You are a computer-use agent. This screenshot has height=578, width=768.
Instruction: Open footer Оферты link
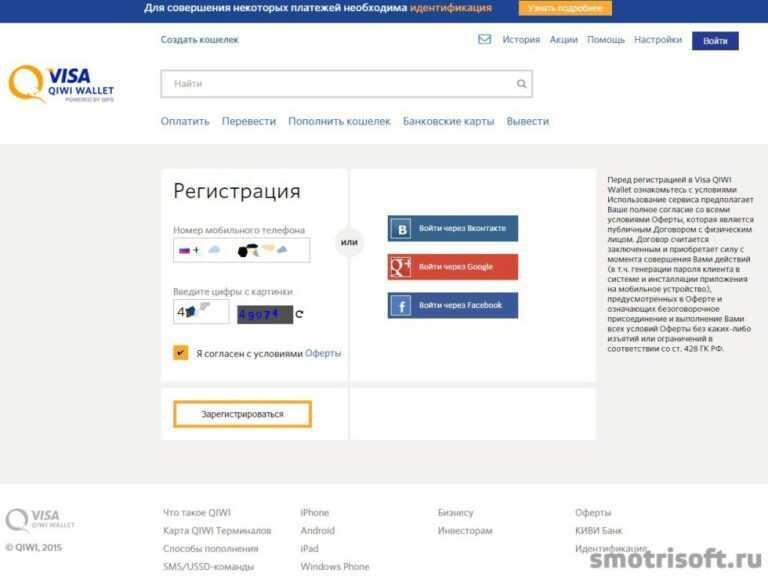tap(593, 512)
